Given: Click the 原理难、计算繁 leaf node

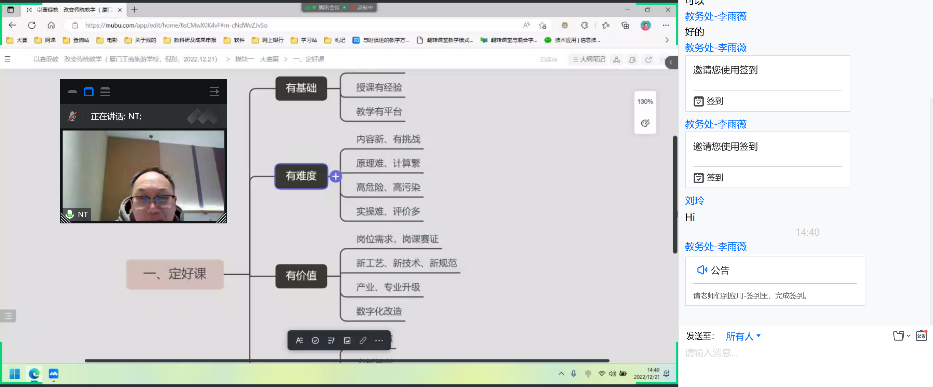Looking at the screenshot, I should (388, 163).
